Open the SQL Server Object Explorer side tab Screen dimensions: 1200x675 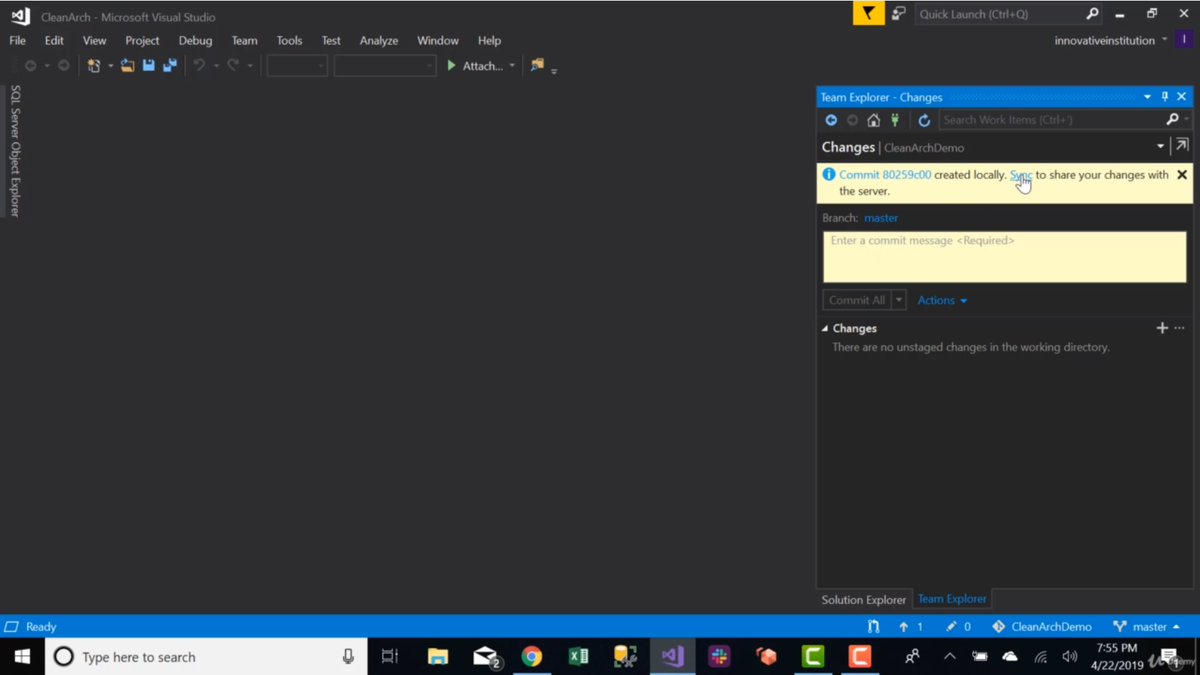pos(15,151)
